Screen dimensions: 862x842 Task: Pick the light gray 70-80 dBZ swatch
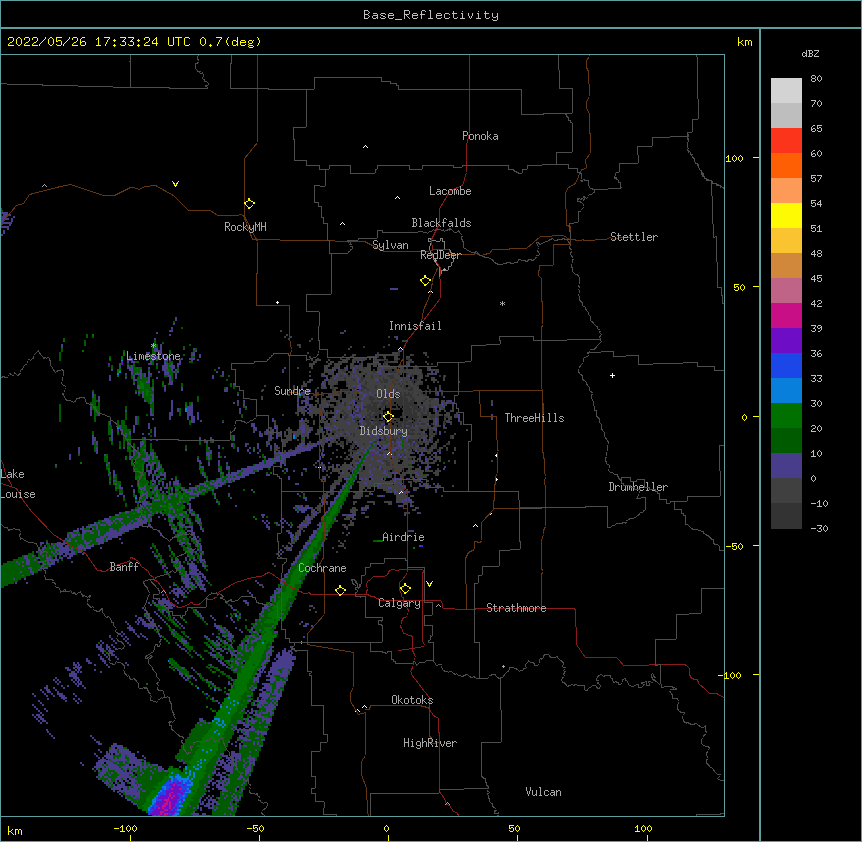[x=786, y=91]
